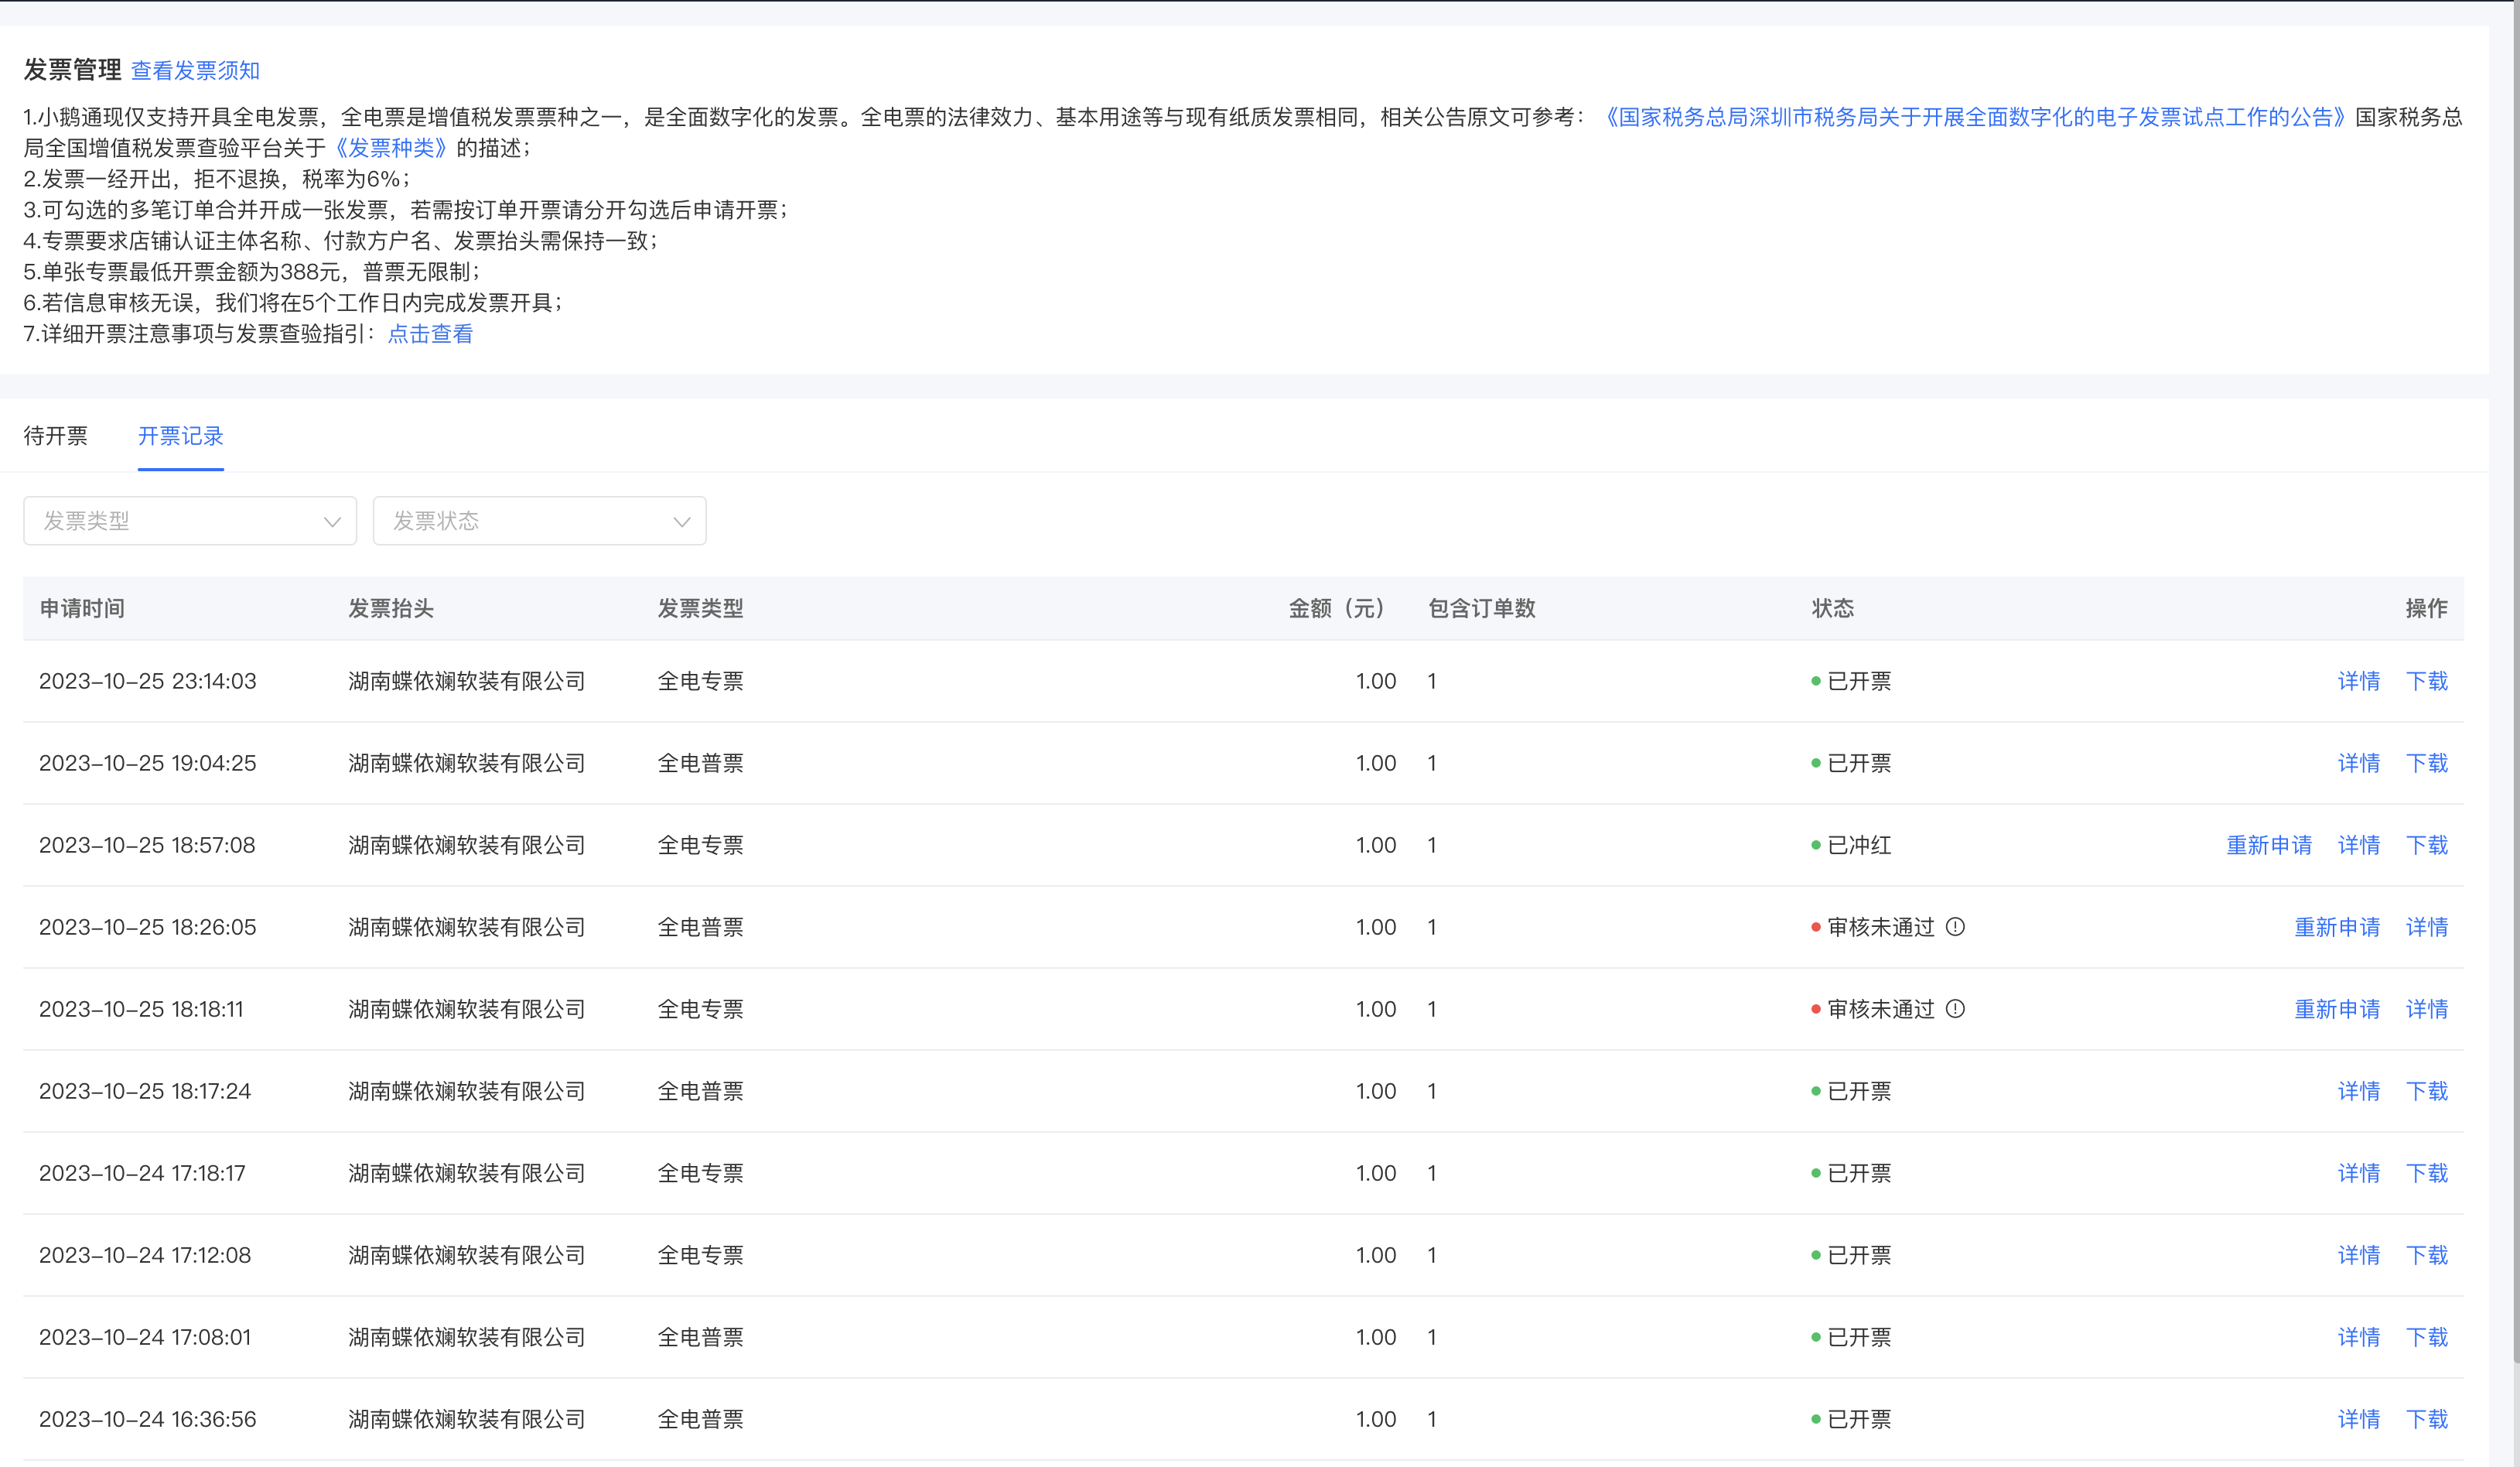View 详情 for the 23:14:03 invoice
Screen dimensions: 2520x1467
[x=2359, y=681]
